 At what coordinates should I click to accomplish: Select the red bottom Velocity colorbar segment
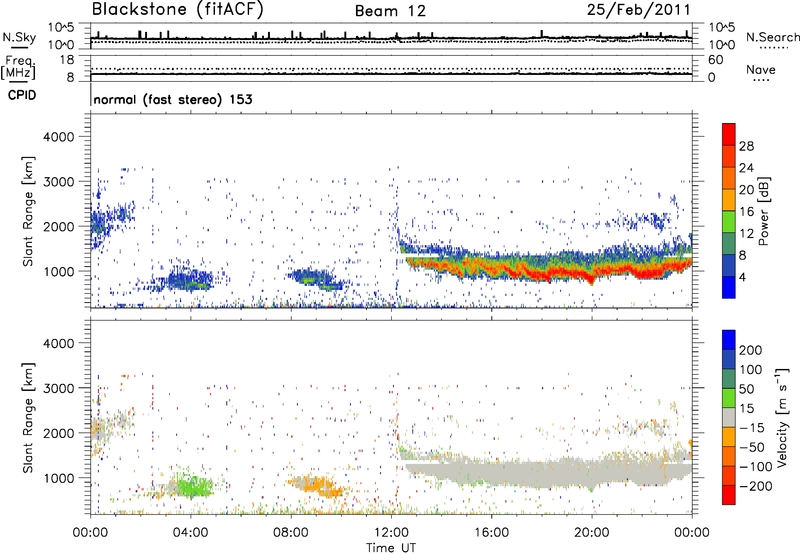point(729,495)
